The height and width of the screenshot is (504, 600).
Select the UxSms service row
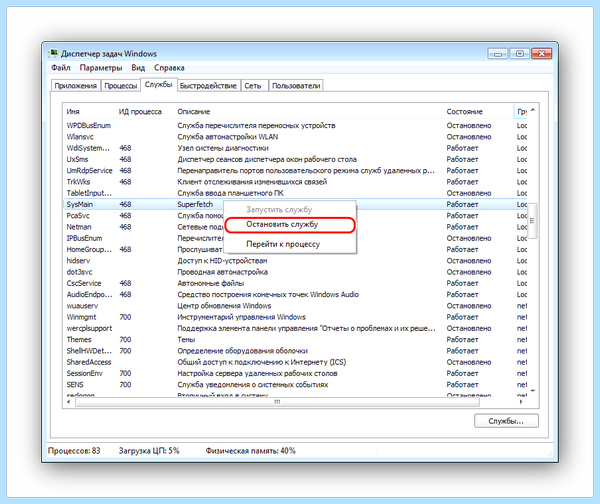295,159
